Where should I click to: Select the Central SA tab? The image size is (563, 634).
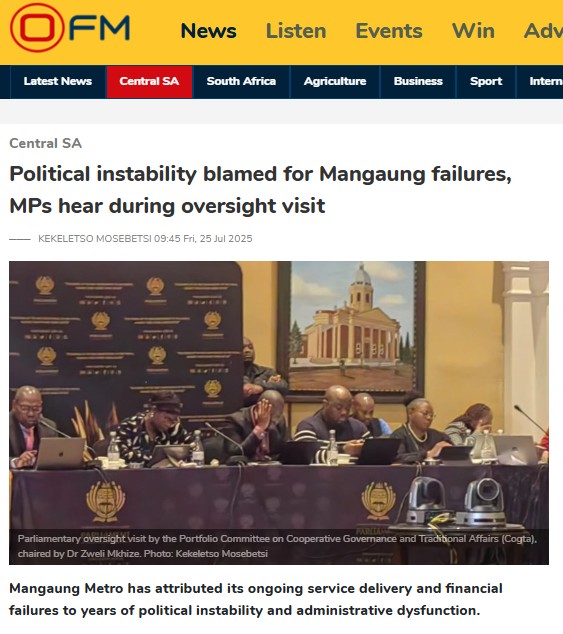pyautogui.click(x=149, y=81)
